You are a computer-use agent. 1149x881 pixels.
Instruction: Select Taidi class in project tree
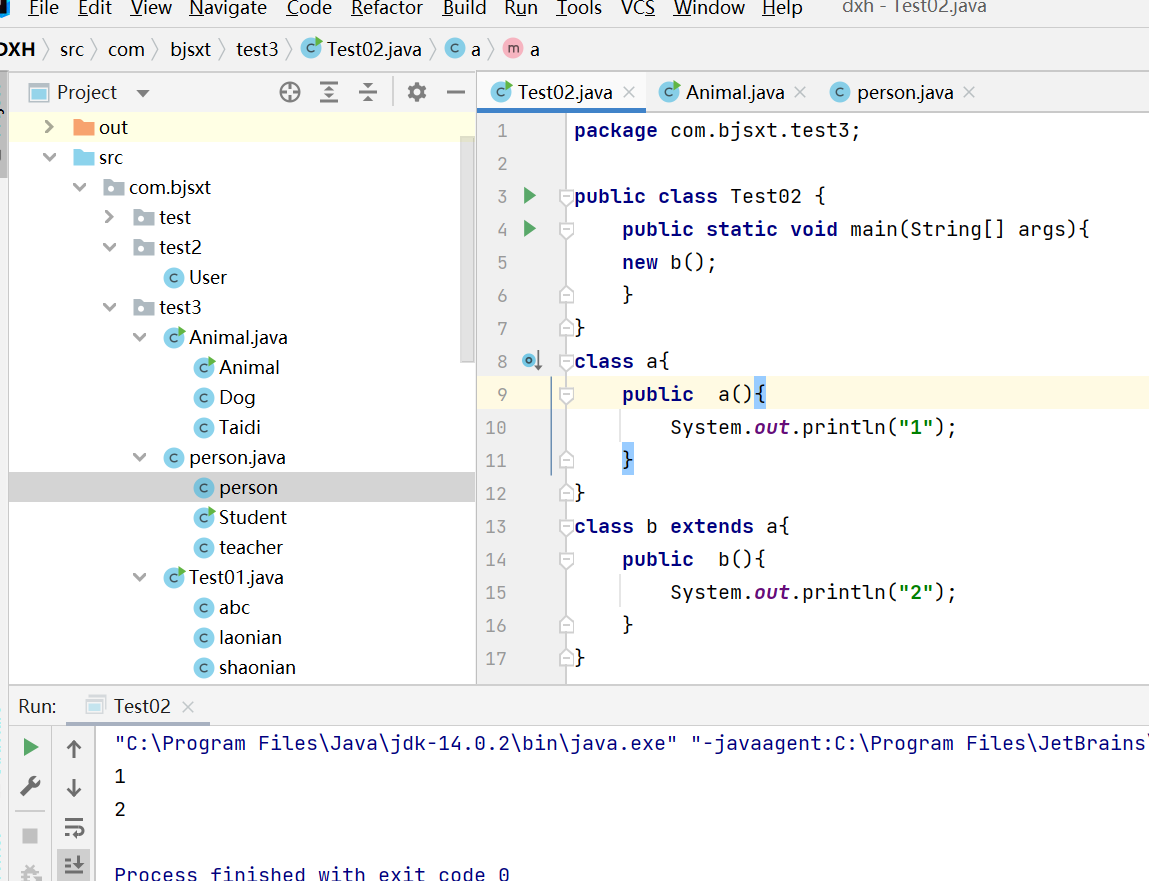click(226, 427)
